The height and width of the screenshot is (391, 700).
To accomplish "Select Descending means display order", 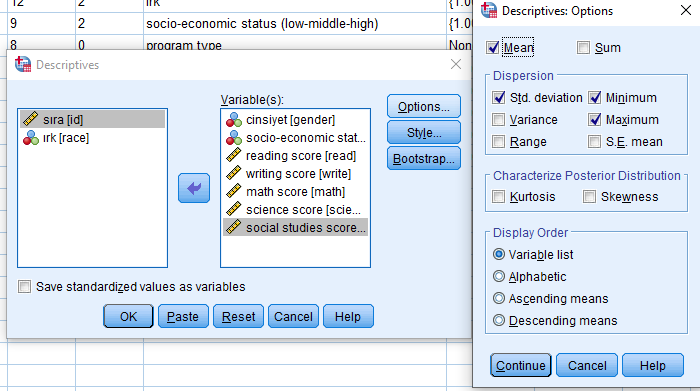I will [499, 320].
